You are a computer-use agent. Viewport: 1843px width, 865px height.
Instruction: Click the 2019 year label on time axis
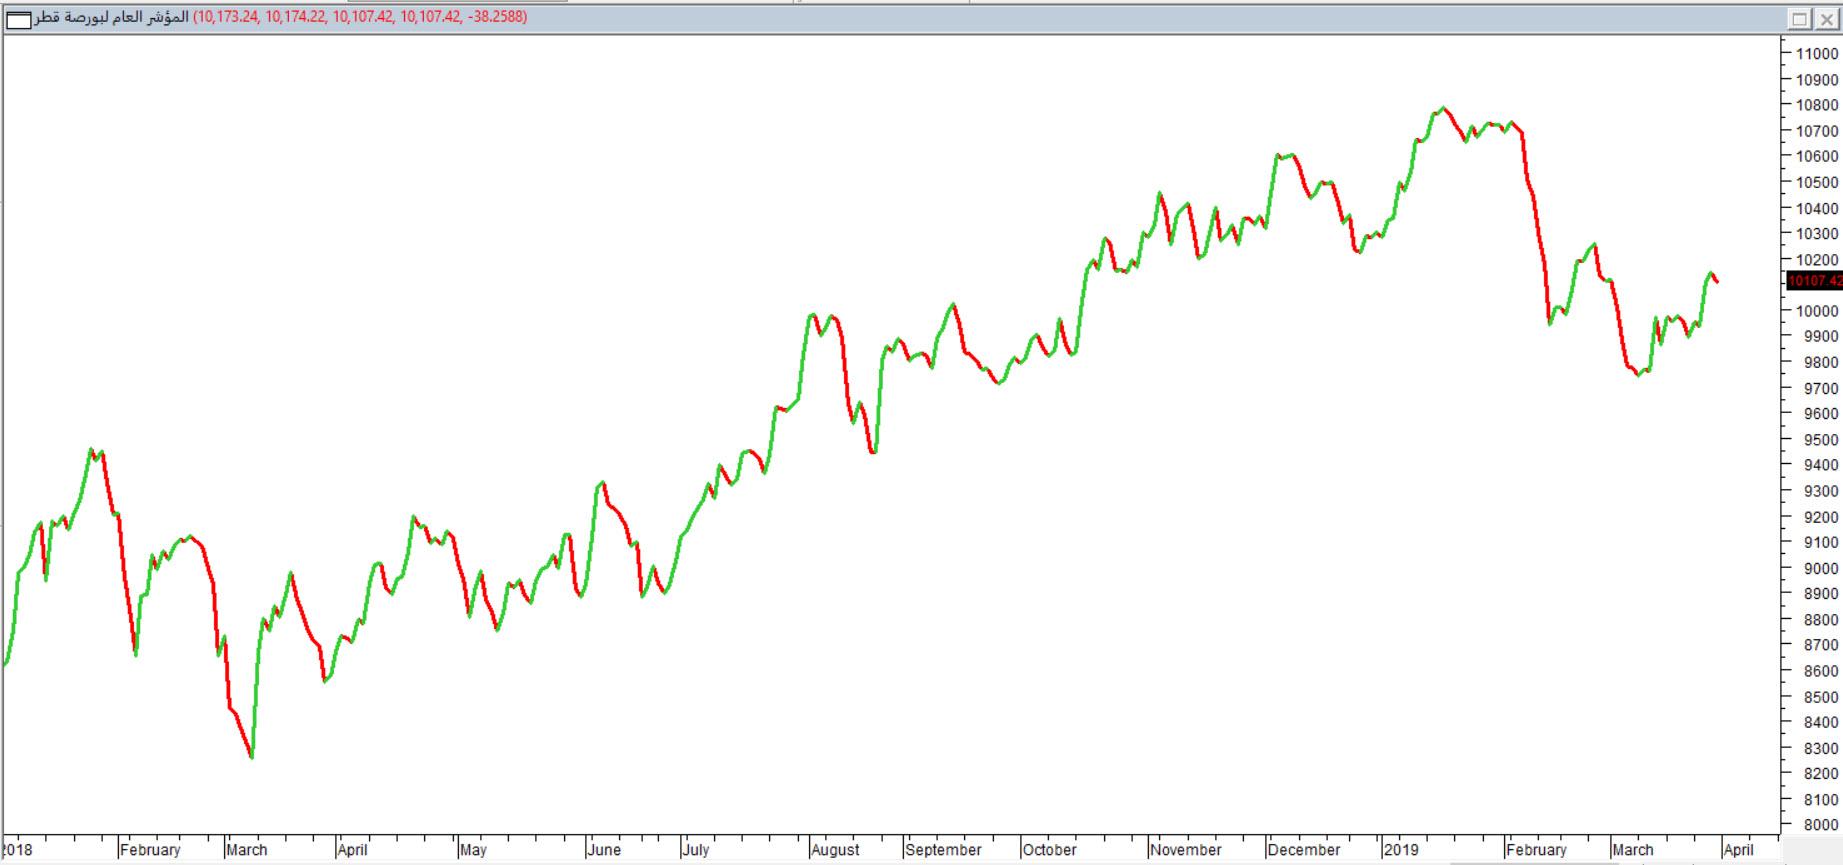(x=1401, y=850)
